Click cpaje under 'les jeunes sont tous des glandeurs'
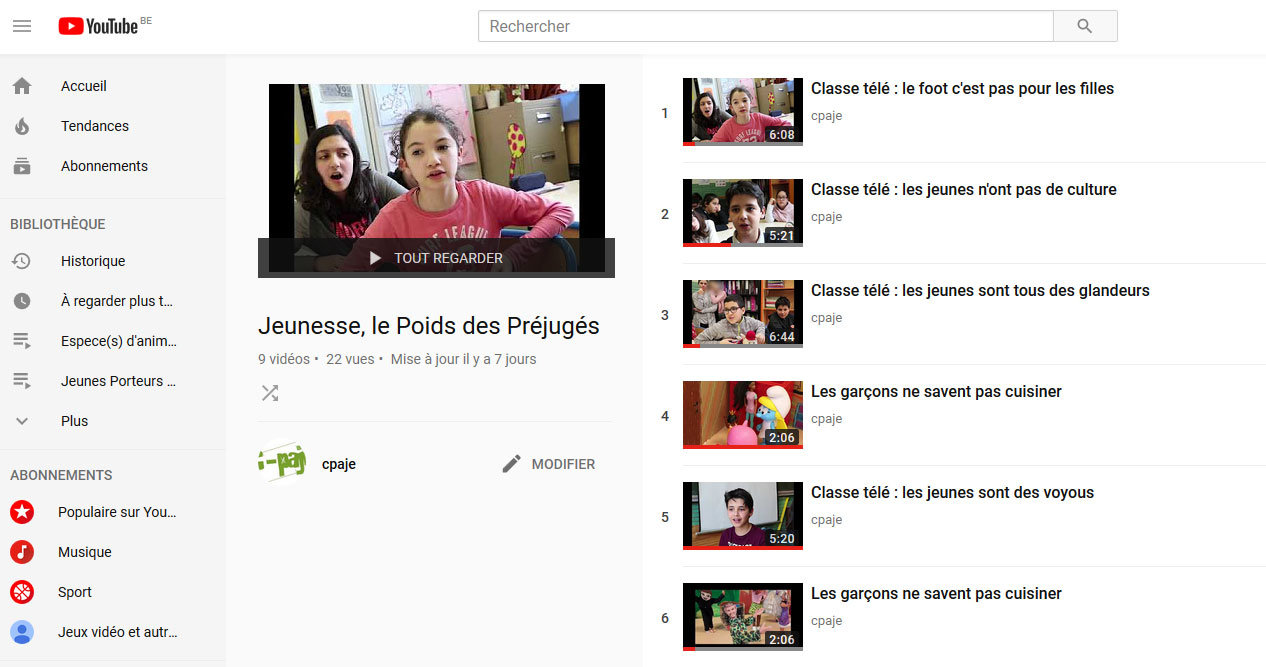 [827, 318]
